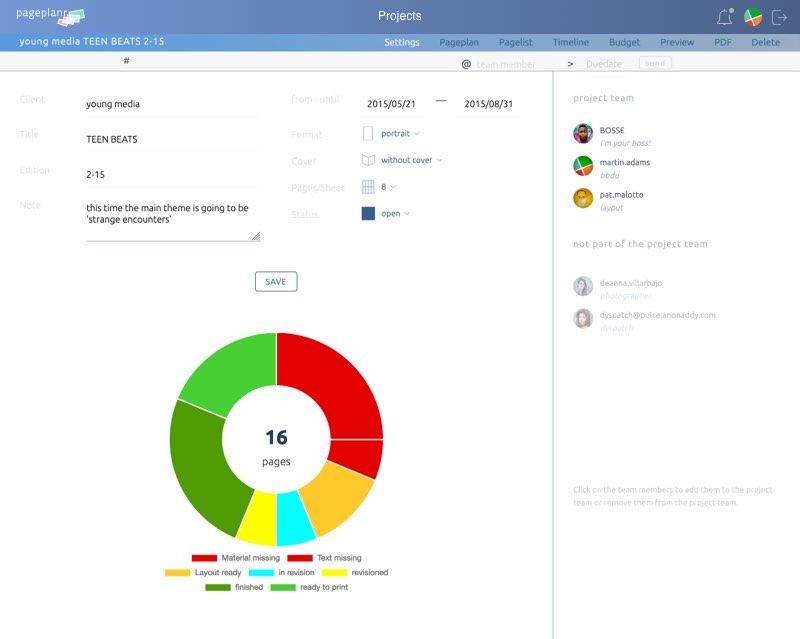Click 'dyspatch@pulce.anonaddy.com' entry
The height and width of the screenshot is (639, 800).
658,315
